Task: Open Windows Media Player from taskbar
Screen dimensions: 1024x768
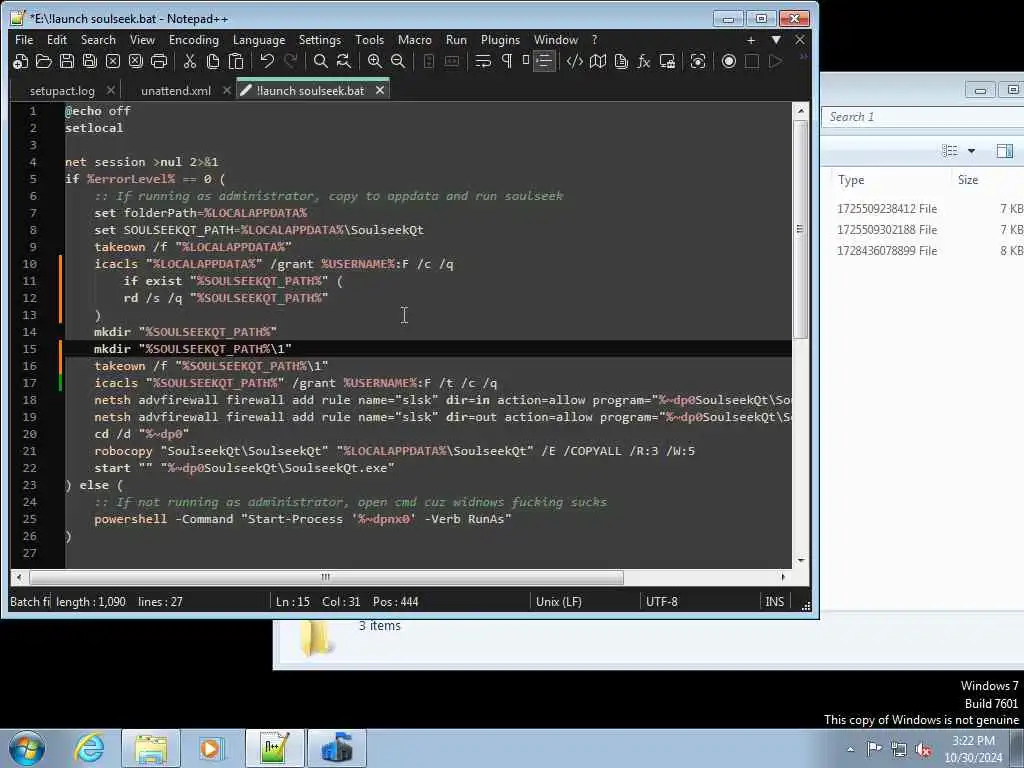Action: (211, 748)
